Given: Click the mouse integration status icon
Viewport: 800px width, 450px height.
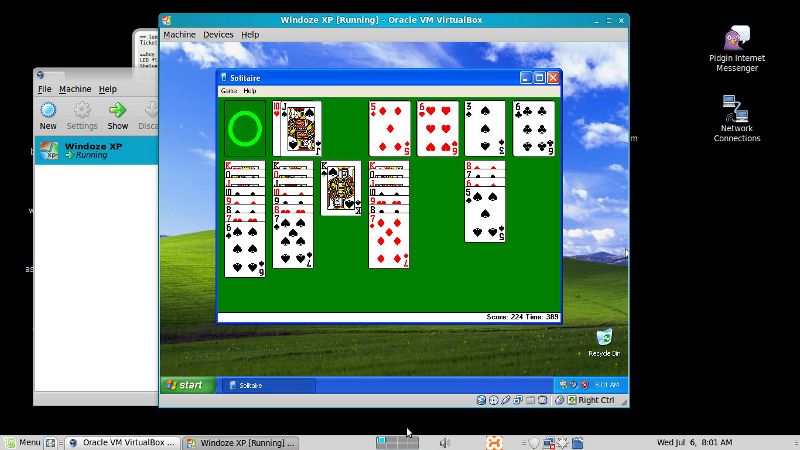Looking at the screenshot, I should pos(560,400).
